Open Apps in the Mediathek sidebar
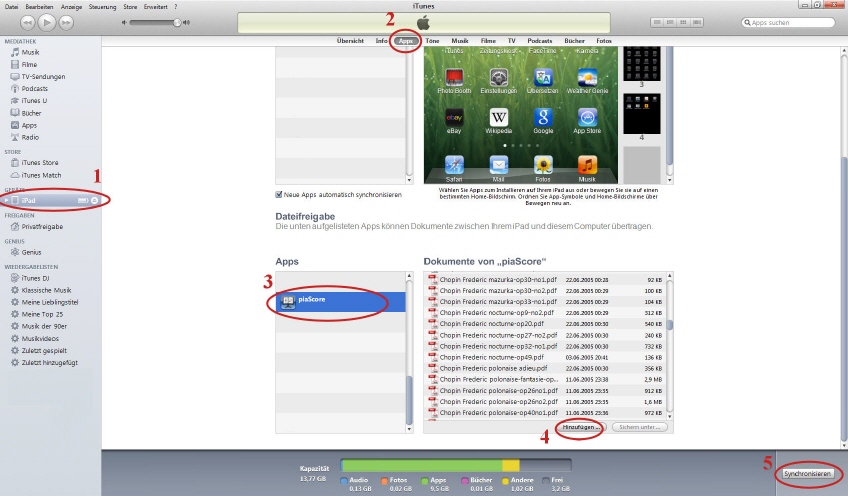Image resolution: width=848 pixels, height=496 pixels. point(29,125)
